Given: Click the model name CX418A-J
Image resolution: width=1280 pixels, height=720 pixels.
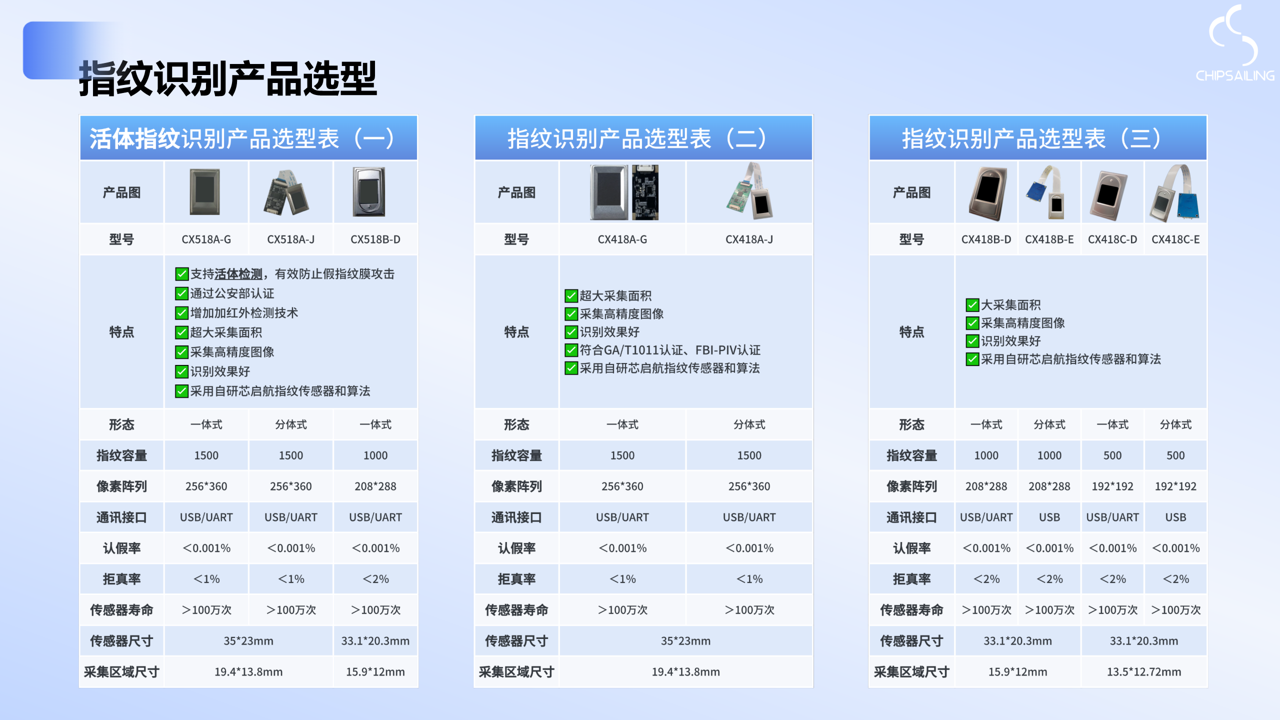Looking at the screenshot, I should pos(749,240).
